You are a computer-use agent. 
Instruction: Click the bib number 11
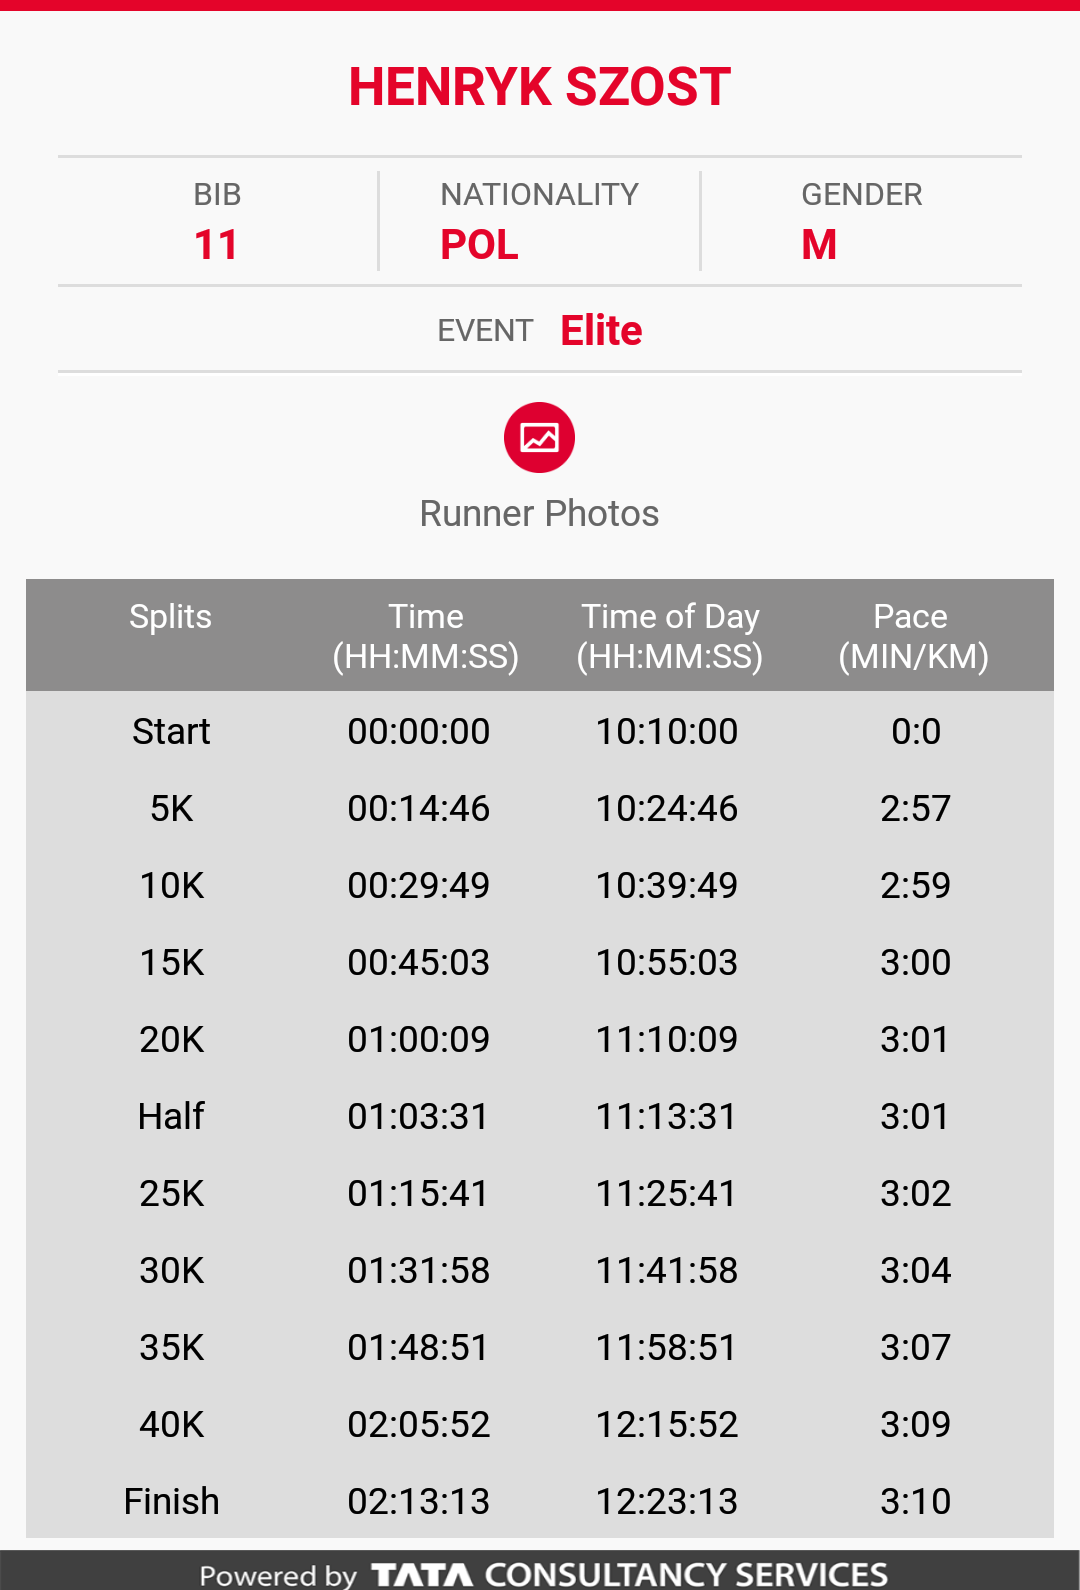(x=216, y=245)
